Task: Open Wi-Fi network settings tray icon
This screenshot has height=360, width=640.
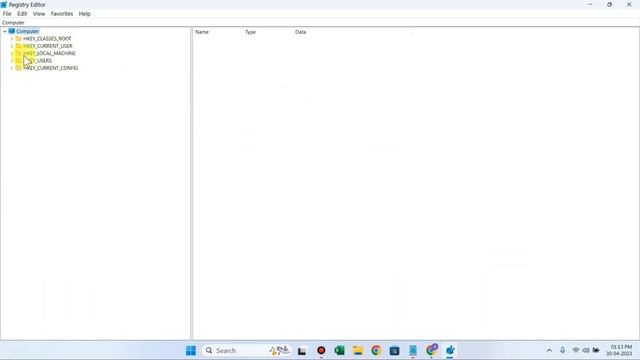Action: tap(576, 350)
